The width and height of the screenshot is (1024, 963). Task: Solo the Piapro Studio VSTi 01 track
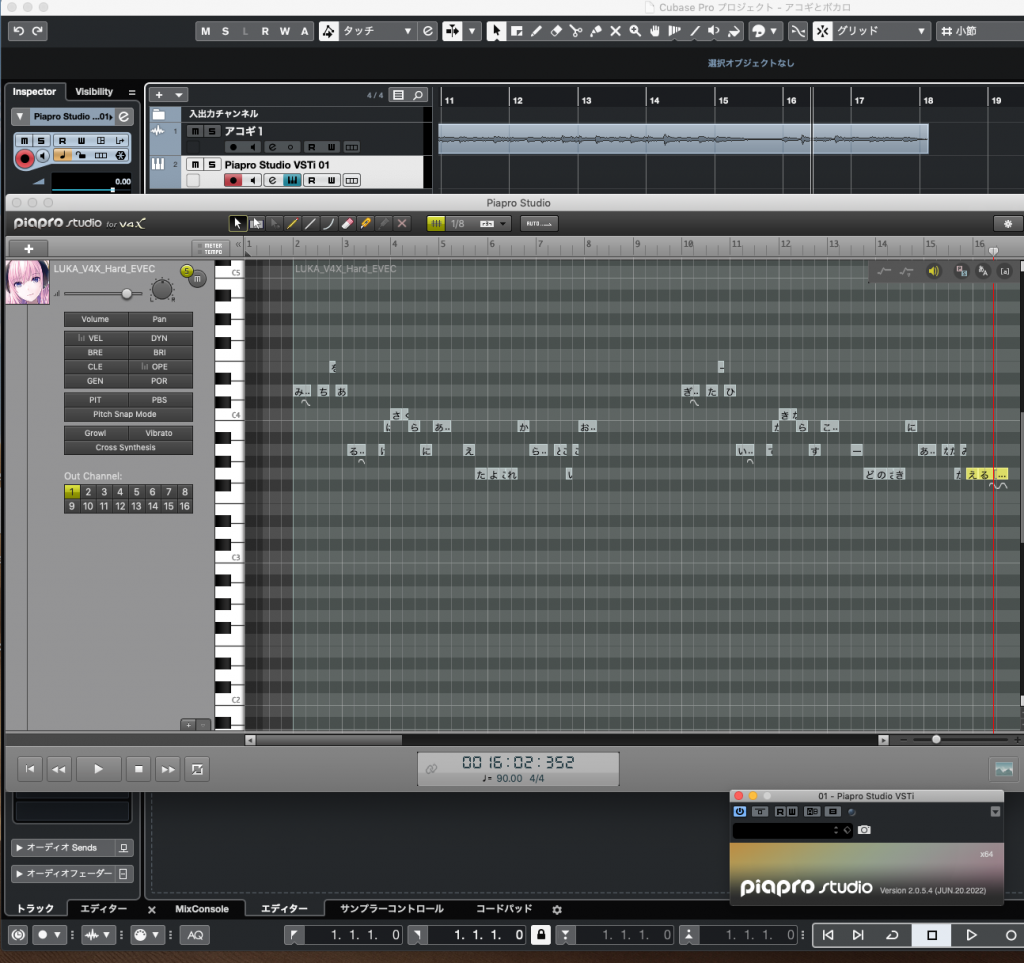pos(213,164)
